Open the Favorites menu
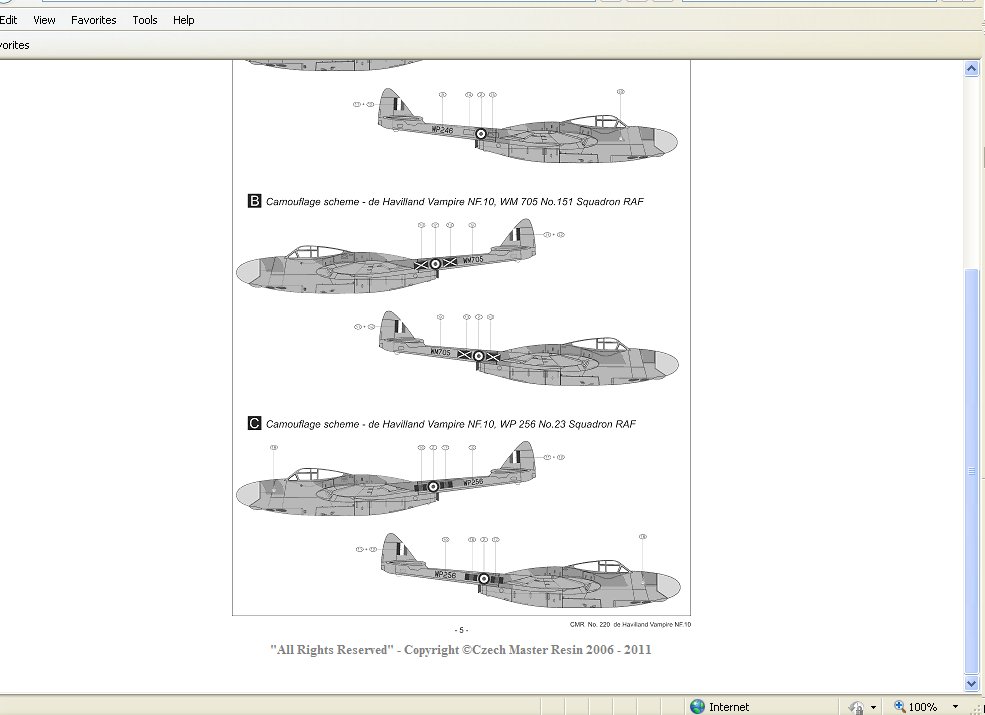985x715 pixels. point(93,20)
